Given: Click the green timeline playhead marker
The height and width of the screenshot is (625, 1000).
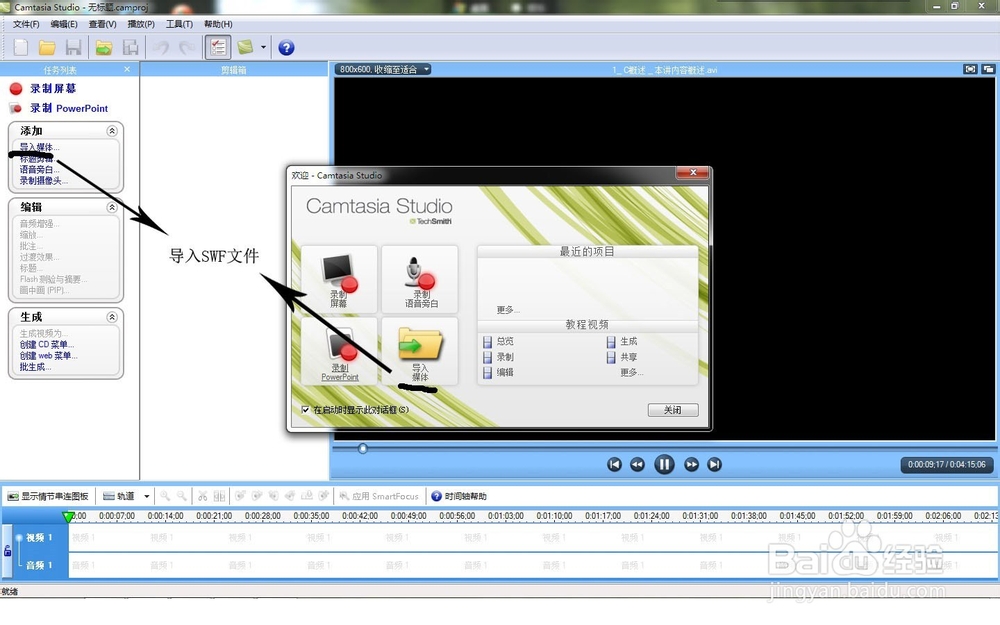Looking at the screenshot, I should coord(68,517).
